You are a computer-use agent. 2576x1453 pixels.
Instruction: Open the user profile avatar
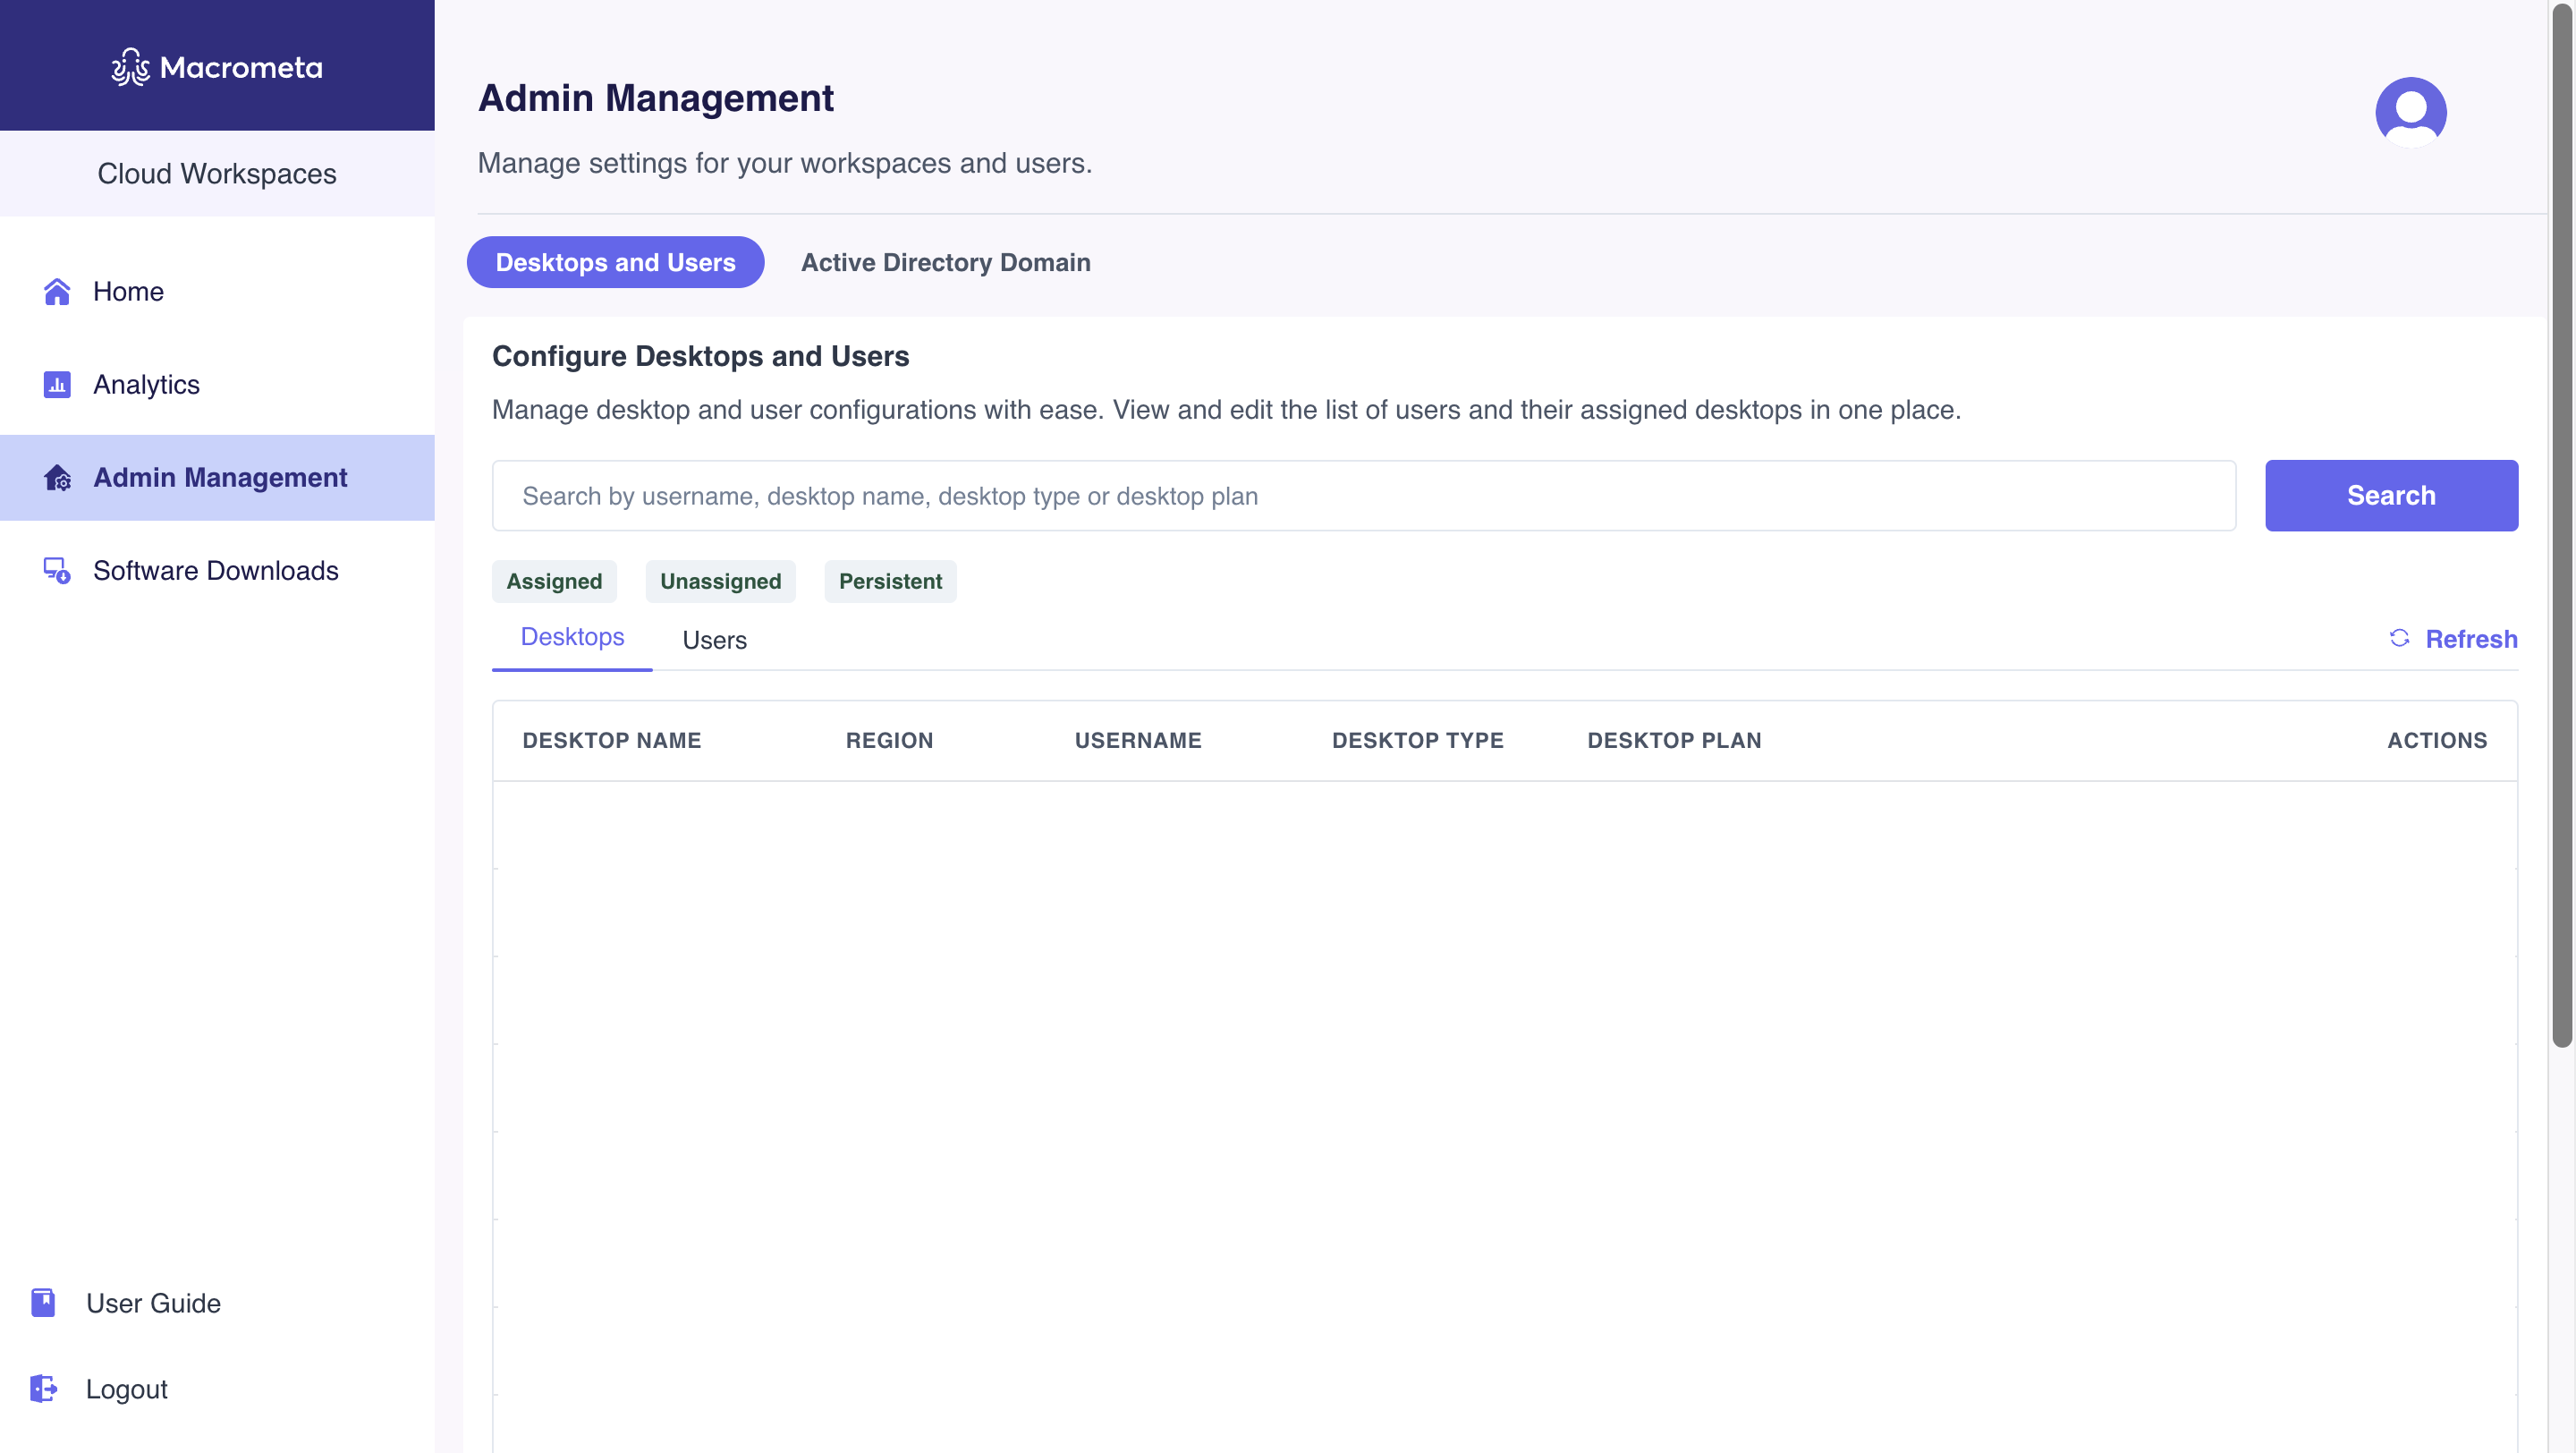(x=2409, y=111)
